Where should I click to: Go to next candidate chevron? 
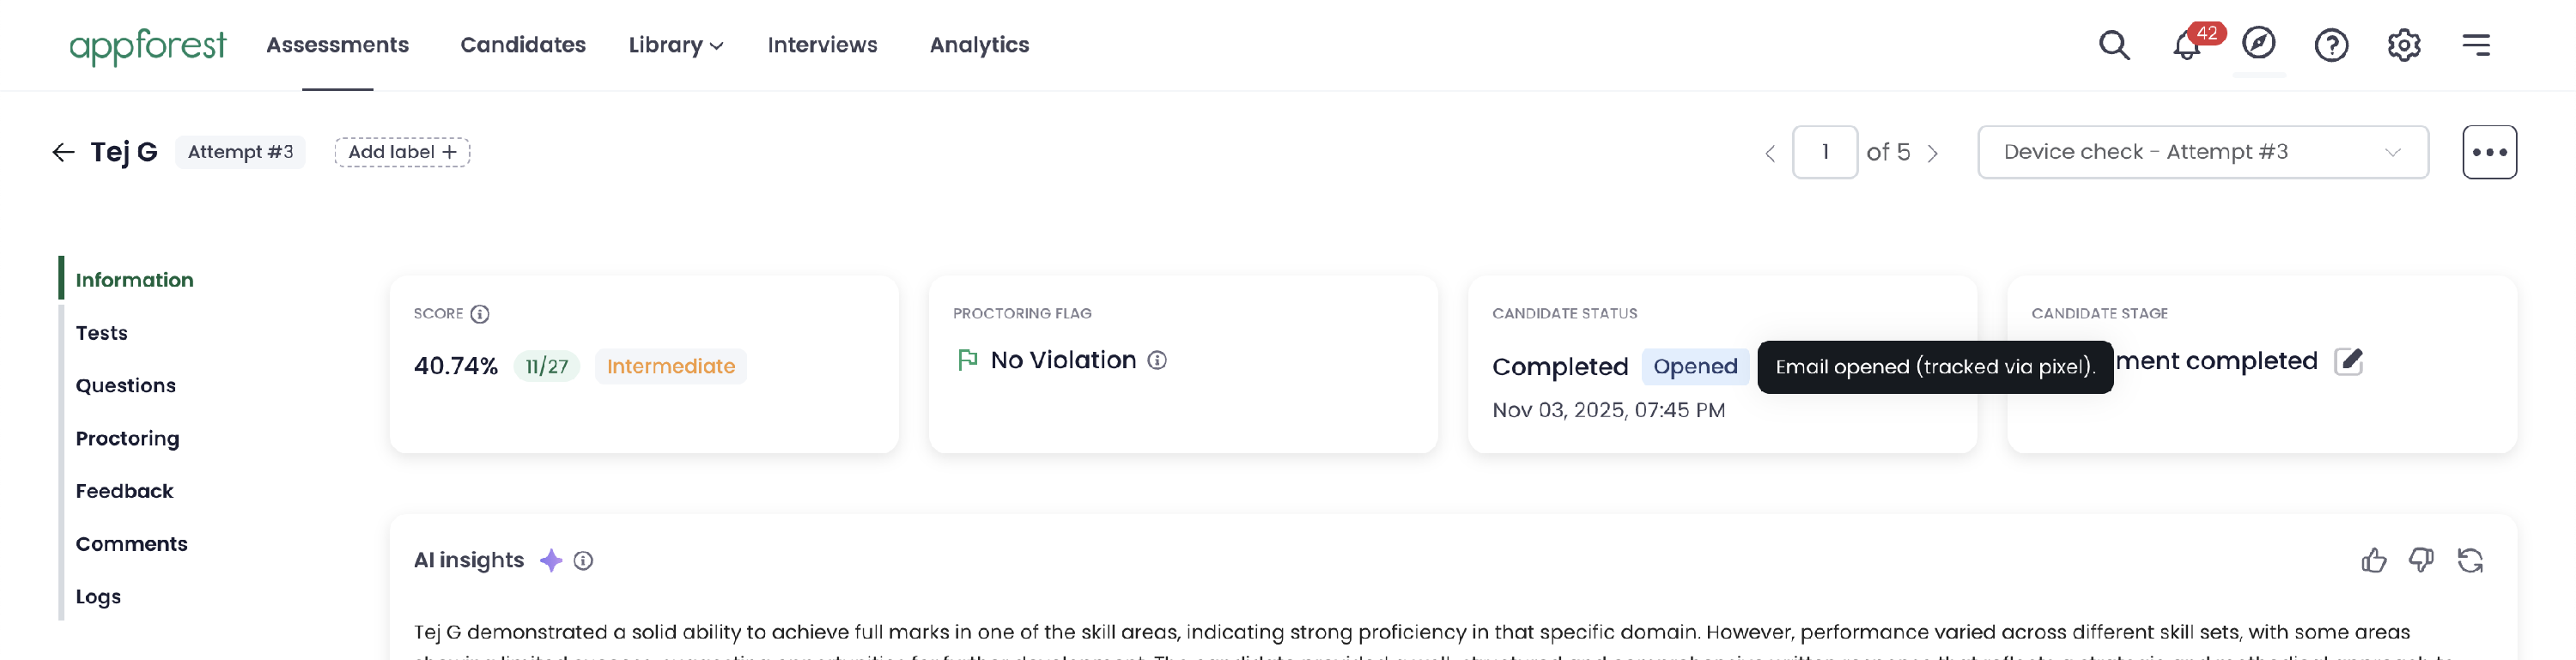(1933, 153)
